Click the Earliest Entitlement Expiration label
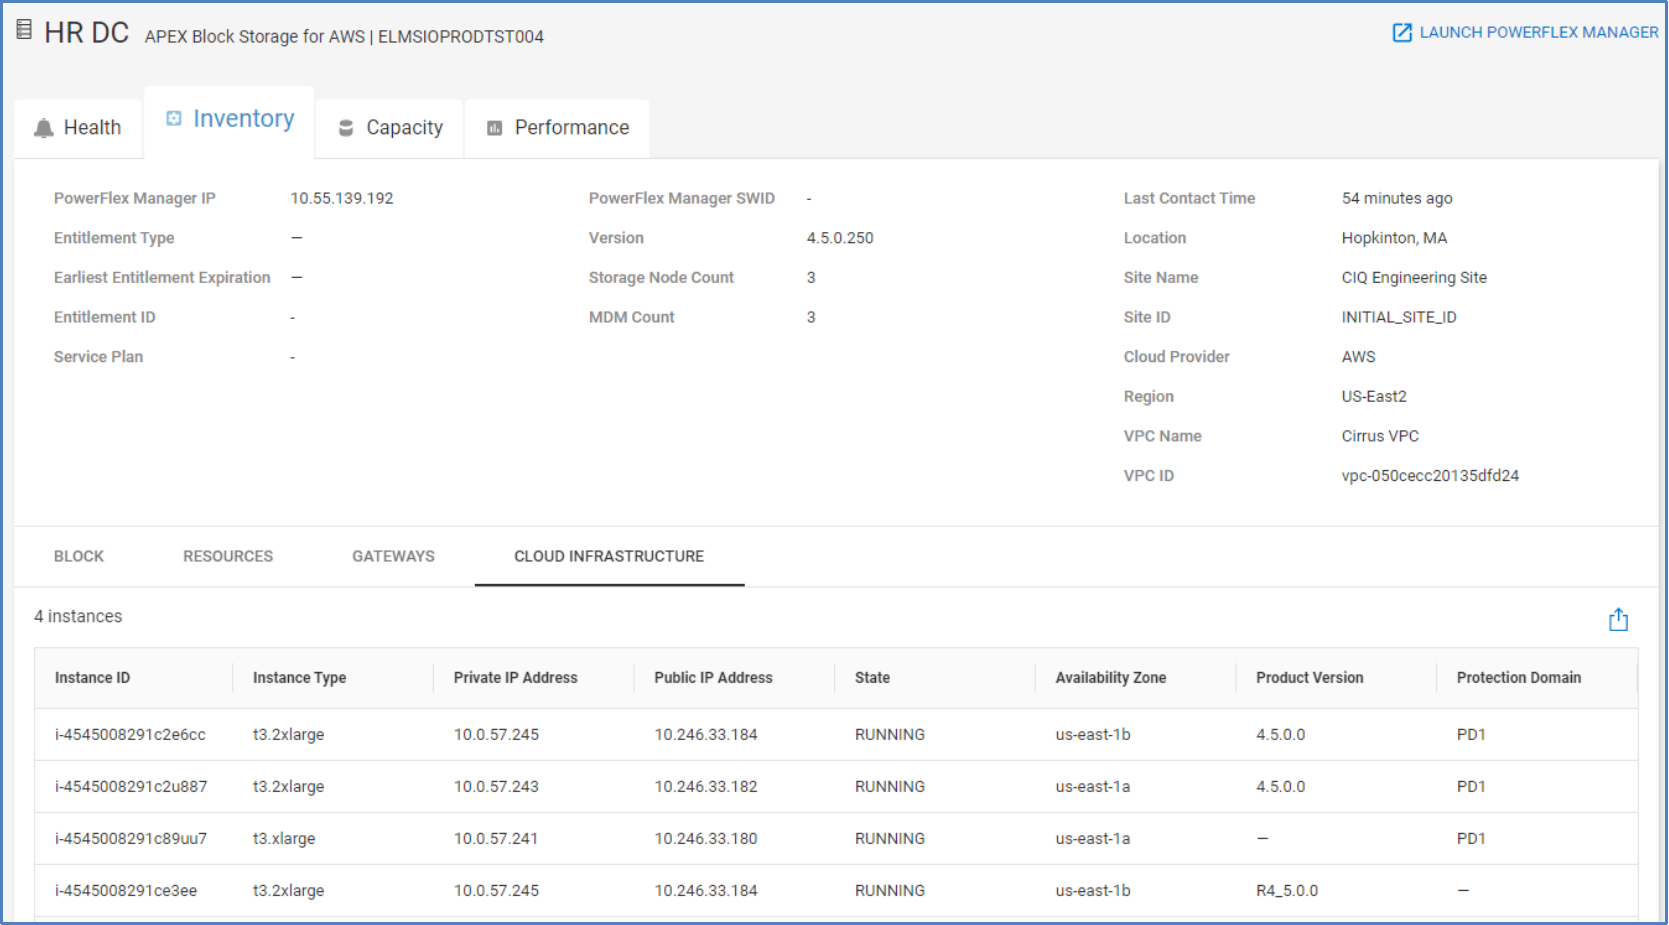 click(x=162, y=278)
